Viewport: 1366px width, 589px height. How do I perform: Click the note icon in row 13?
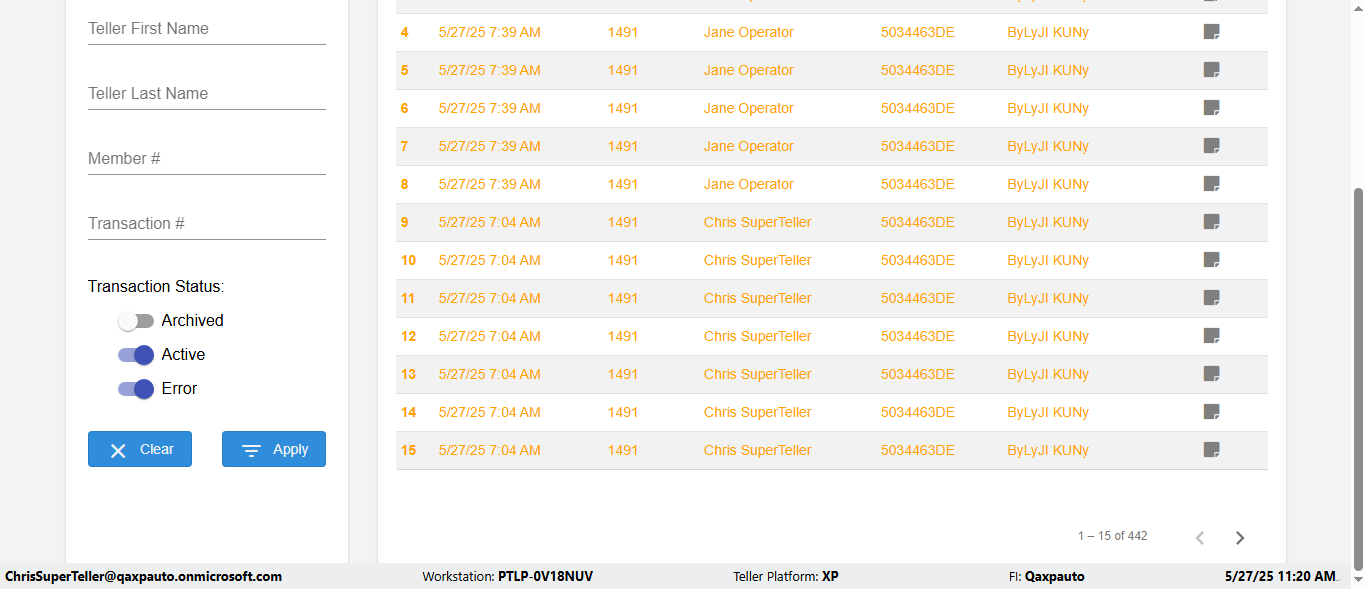pyautogui.click(x=1211, y=374)
